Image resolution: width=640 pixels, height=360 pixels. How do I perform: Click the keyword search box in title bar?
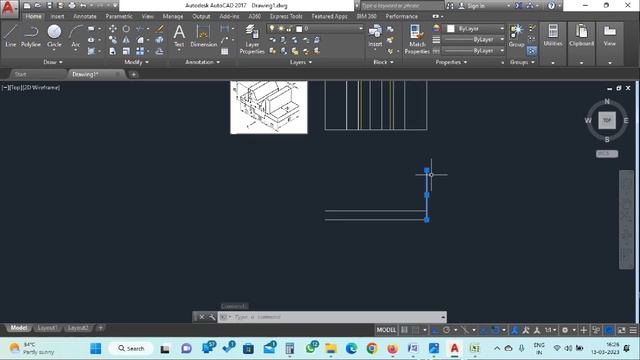point(401,6)
